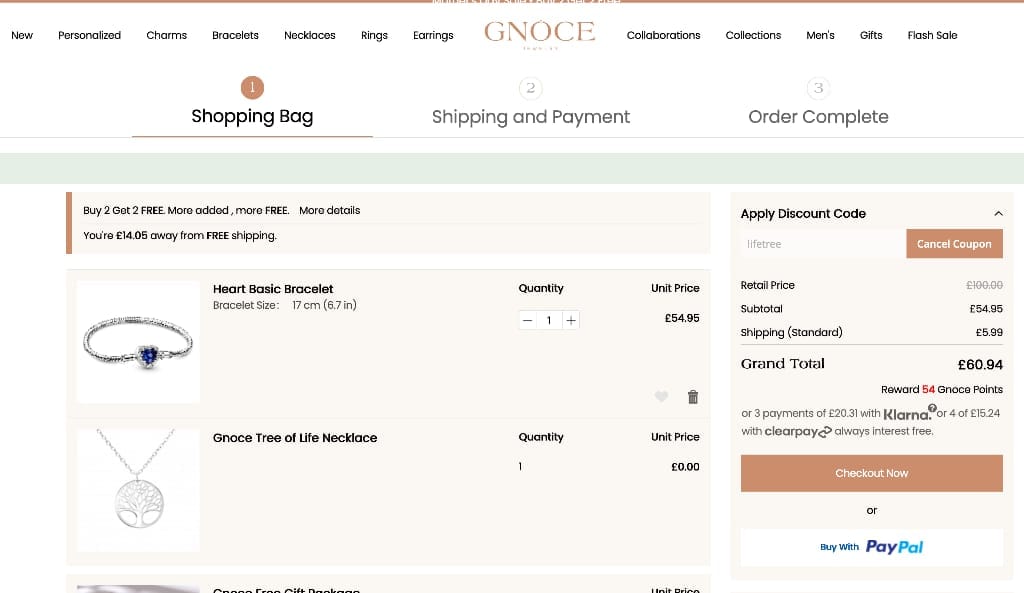Click Shipping (Standard) £5.99 value
This screenshot has width=1024, height=593.
[989, 332]
